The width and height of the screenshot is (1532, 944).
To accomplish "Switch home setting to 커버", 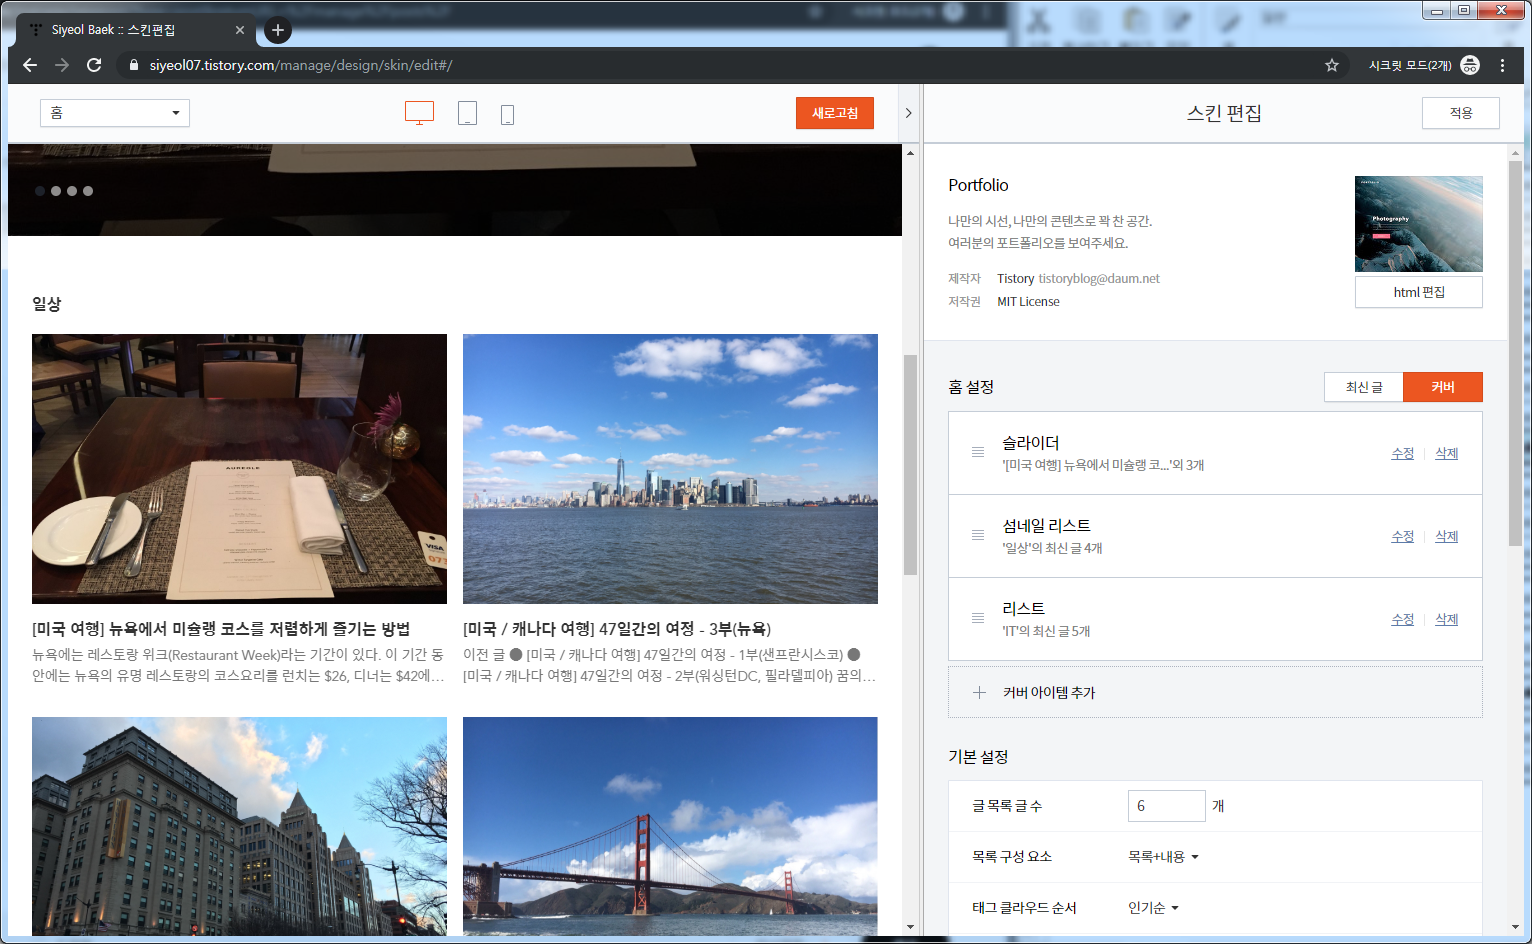I will [x=1443, y=387].
